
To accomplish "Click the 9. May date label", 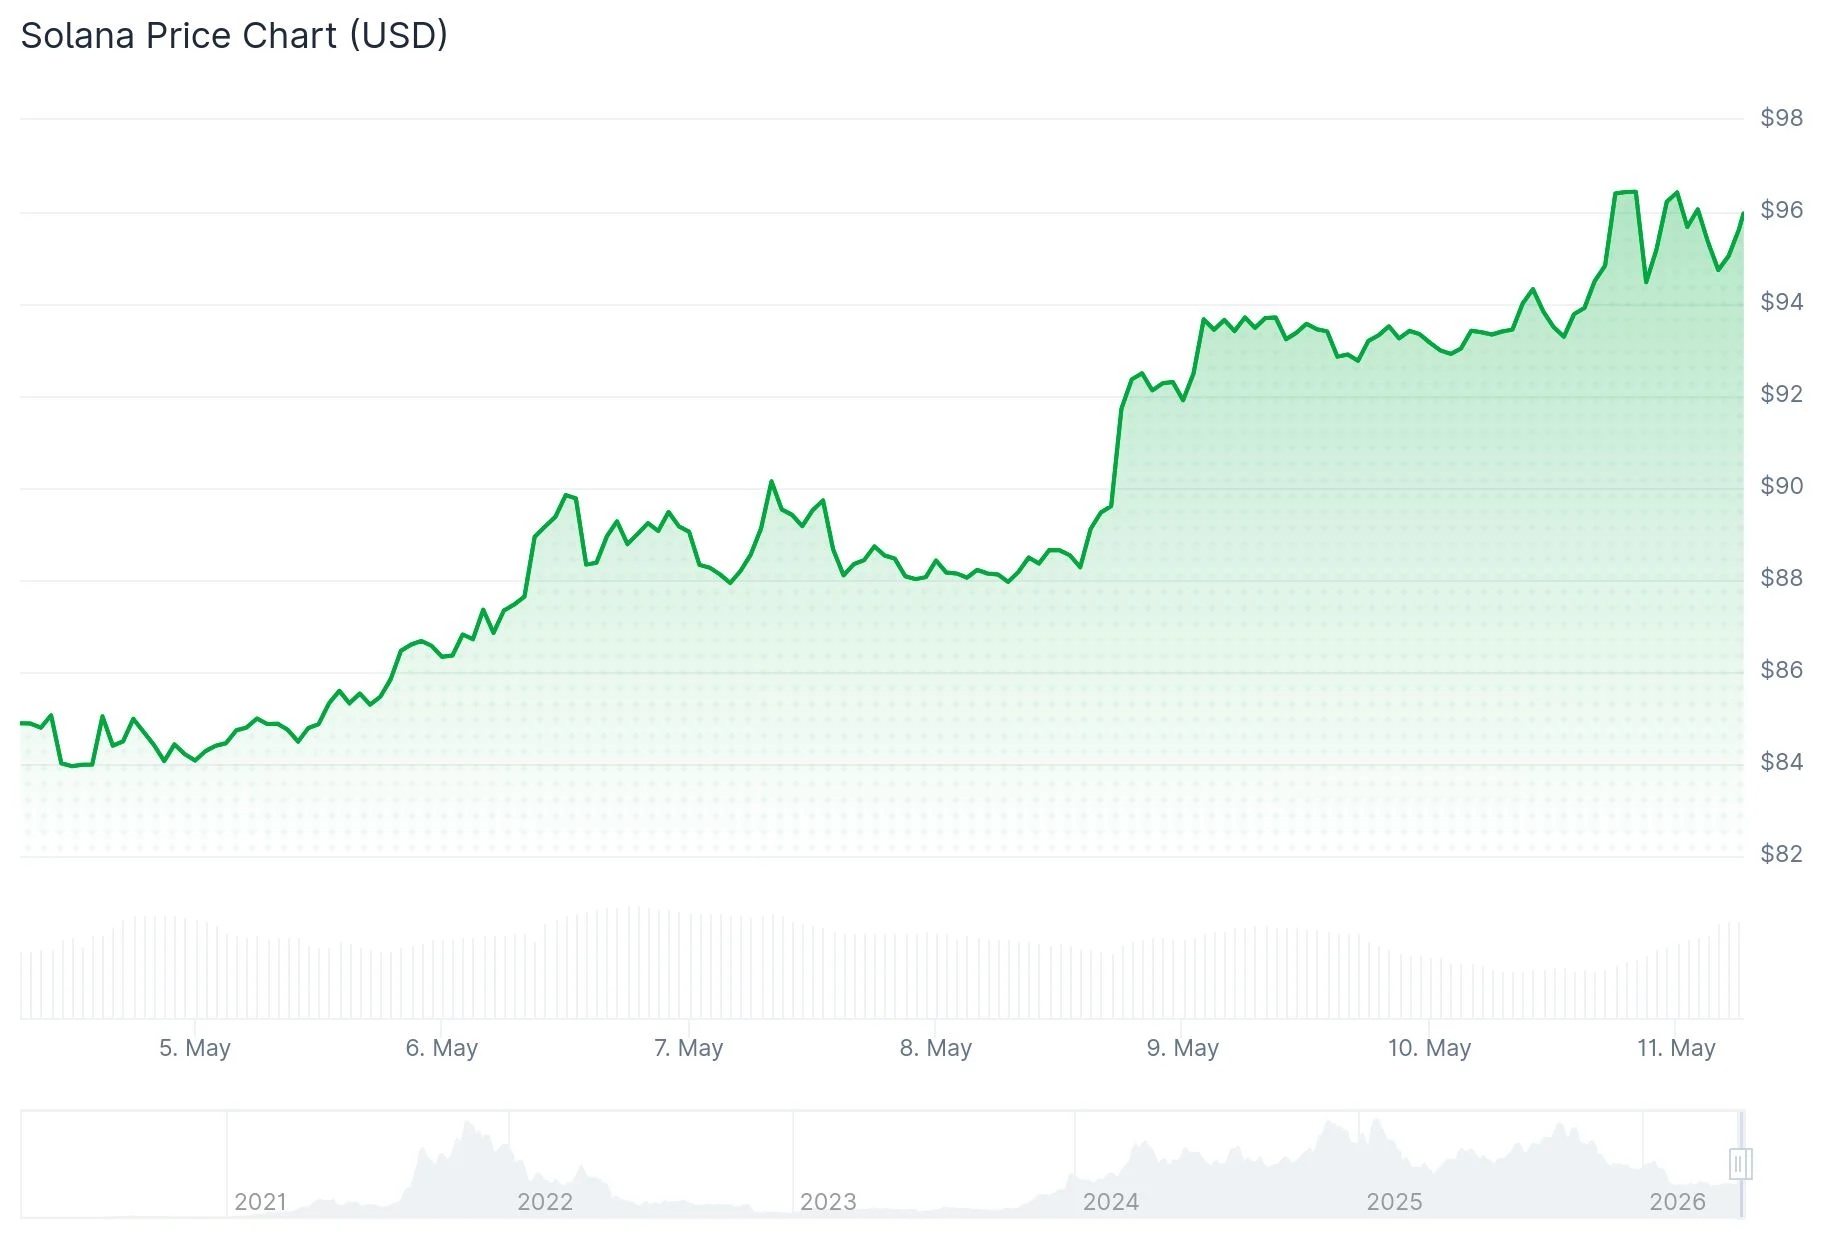I will 1183,1048.
